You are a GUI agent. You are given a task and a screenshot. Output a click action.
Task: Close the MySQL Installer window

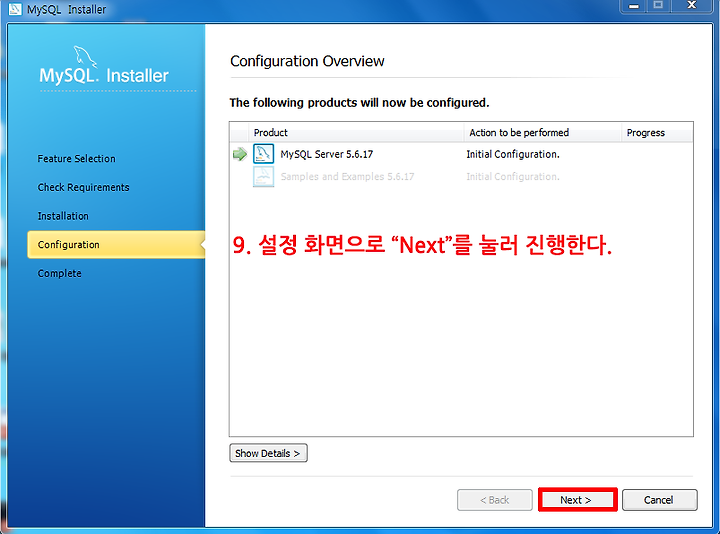click(692, 6)
